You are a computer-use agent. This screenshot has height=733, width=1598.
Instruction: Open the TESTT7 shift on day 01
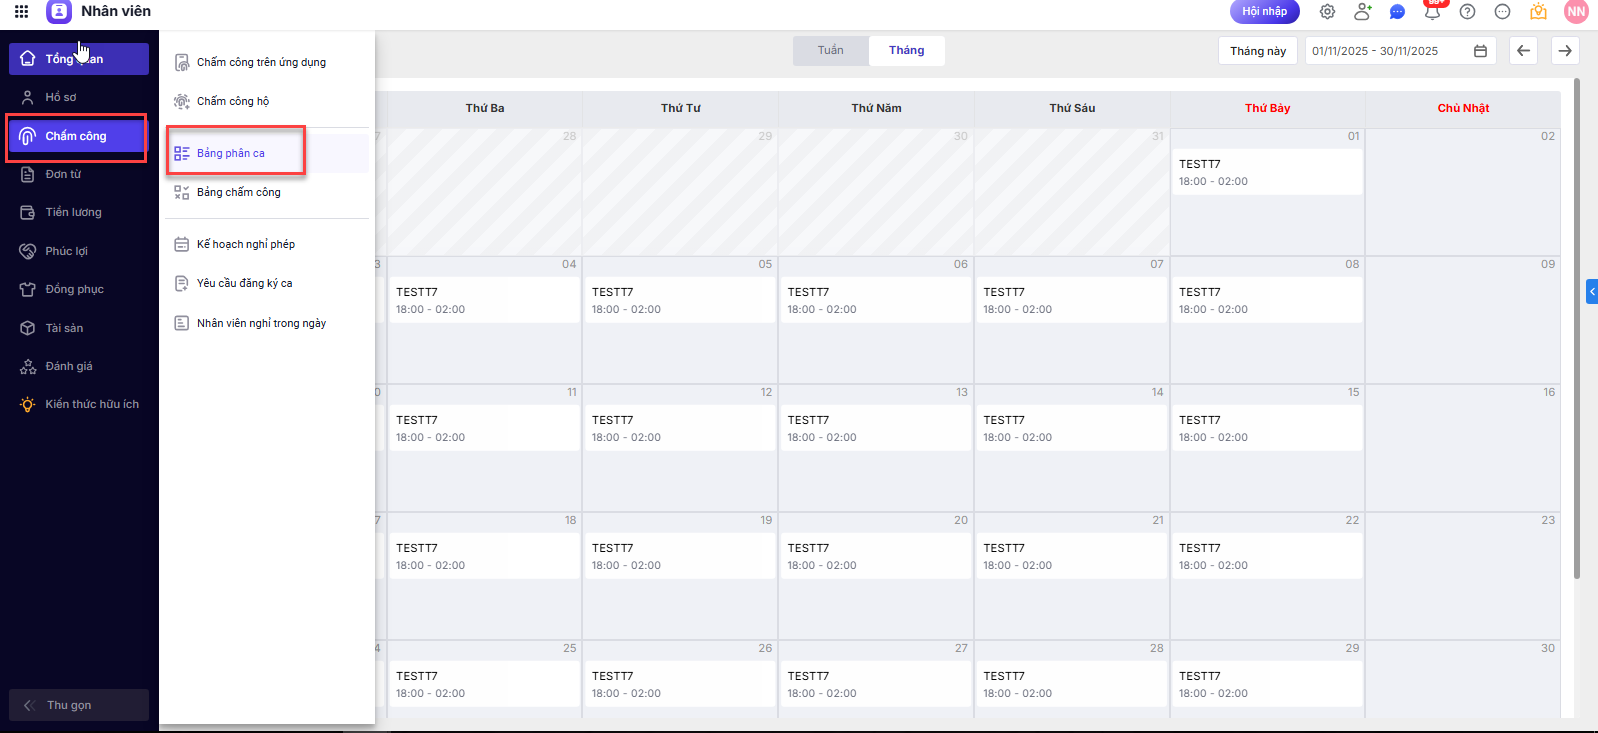pyautogui.click(x=1265, y=172)
